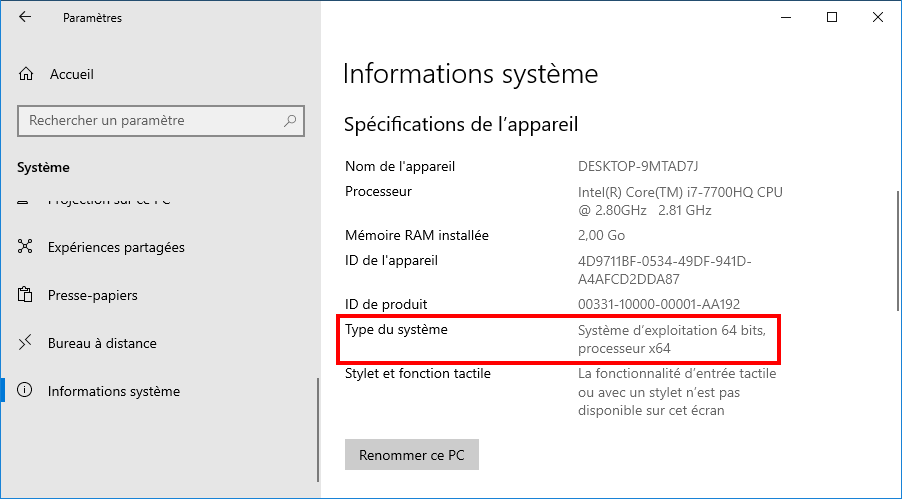Focus the 'Rechercher un paramètre' field
902x499 pixels.
click(x=150, y=121)
